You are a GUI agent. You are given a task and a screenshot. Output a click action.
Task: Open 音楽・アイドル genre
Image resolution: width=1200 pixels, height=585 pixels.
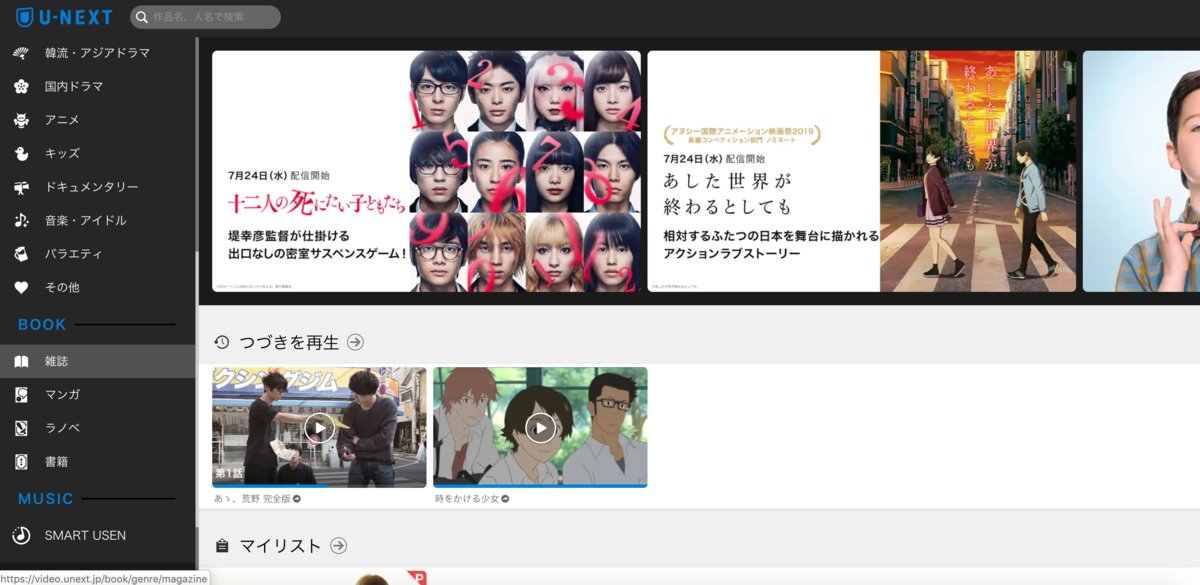point(98,221)
